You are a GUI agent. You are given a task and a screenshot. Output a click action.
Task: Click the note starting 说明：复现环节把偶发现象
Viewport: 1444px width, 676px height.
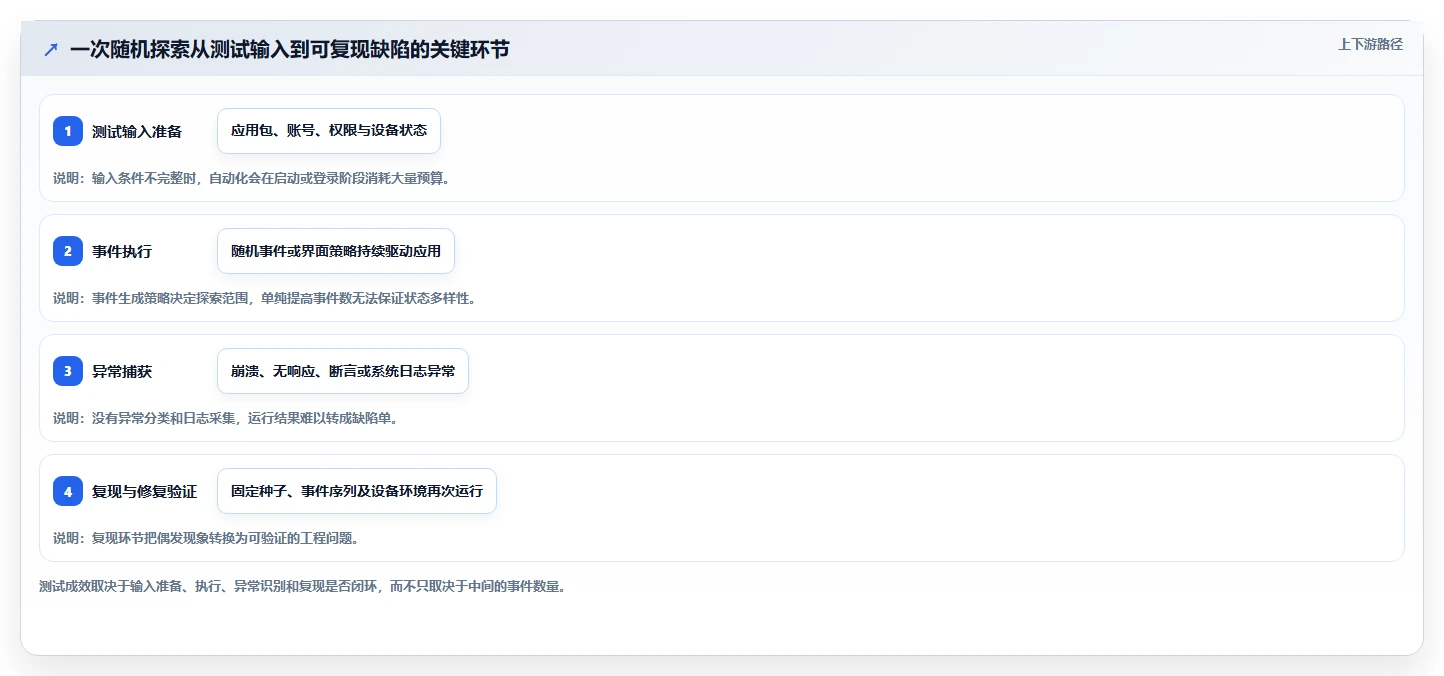click(x=205, y=538)
